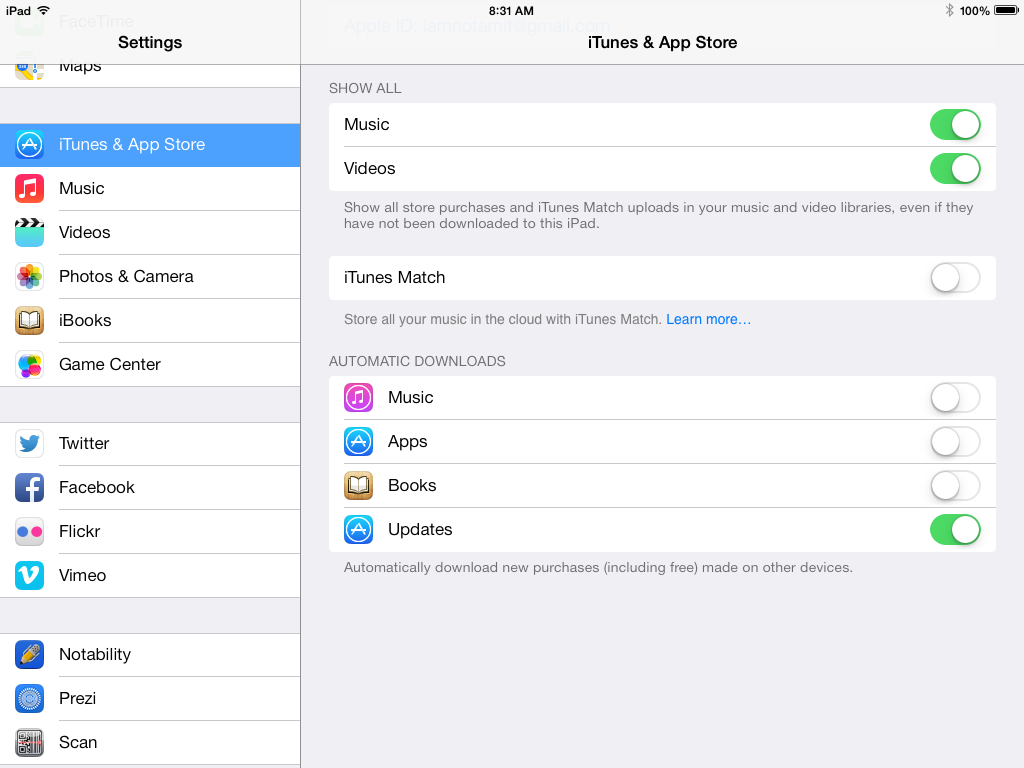This screenshot has width=1024, height=768.
Task: Enable the iTunes Match switch
Action: click(954, 278)
